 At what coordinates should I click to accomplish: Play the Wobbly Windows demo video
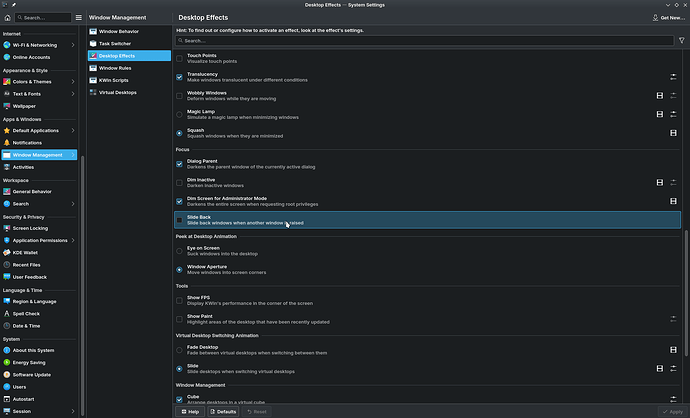pyautogui.click(x=660, y=95)
